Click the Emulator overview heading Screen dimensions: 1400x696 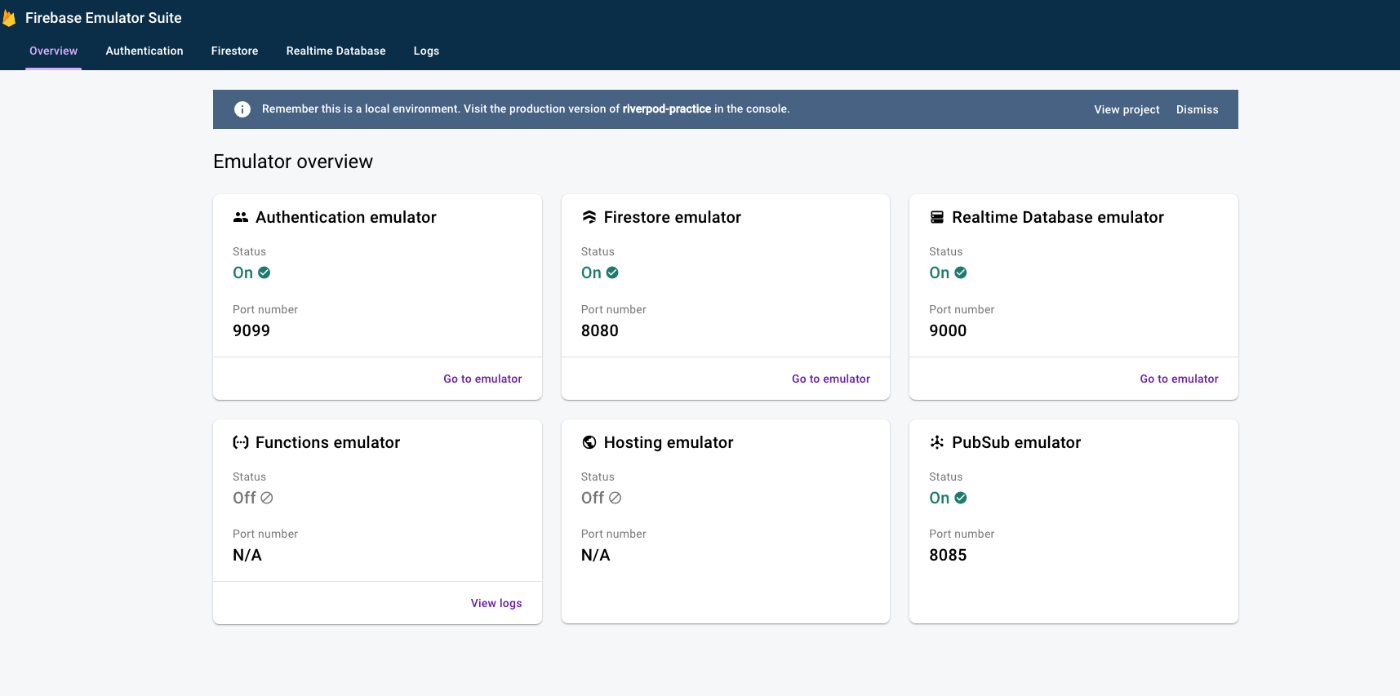coord(293,162)
